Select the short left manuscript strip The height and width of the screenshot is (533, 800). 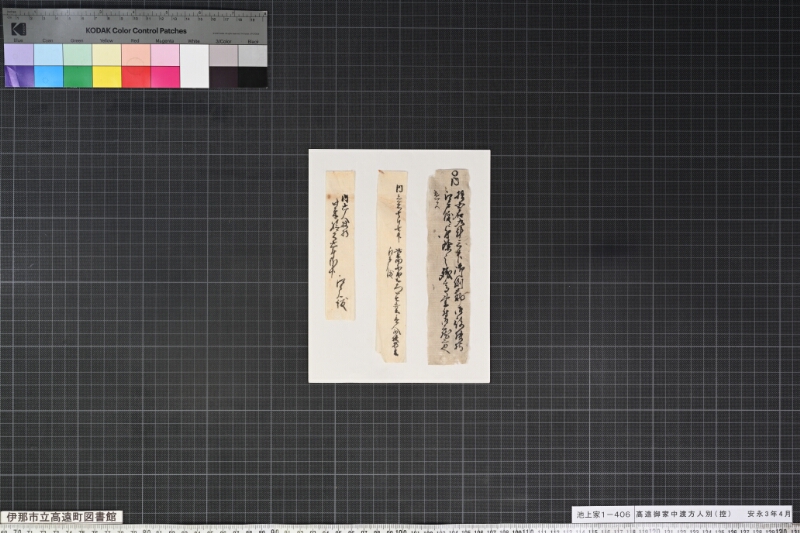click(340, 245)
